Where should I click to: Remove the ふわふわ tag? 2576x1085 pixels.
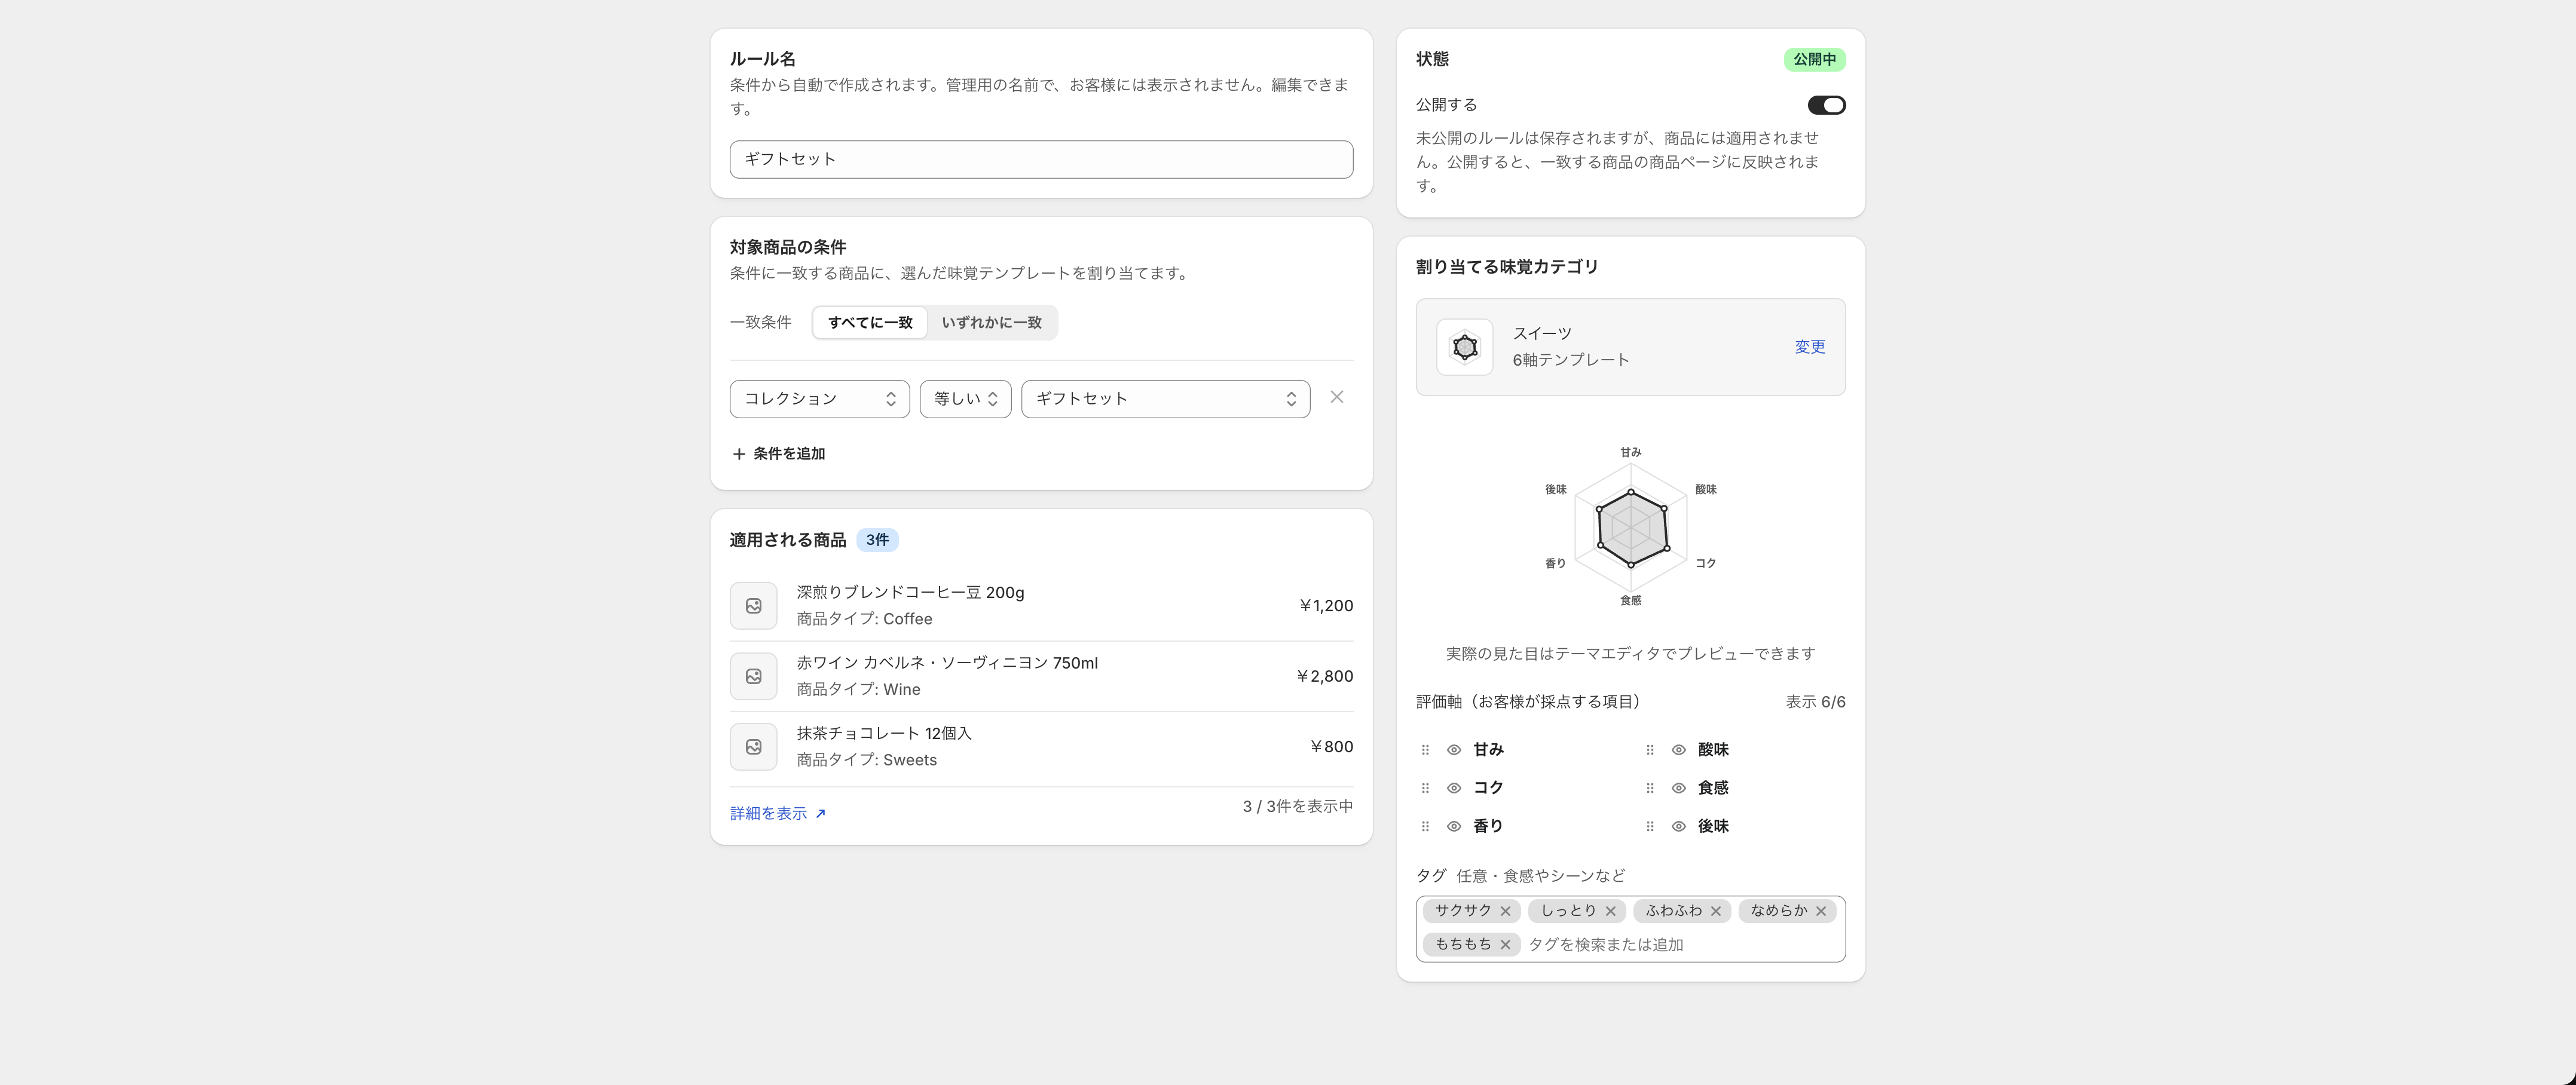(x=1715, y=911)
